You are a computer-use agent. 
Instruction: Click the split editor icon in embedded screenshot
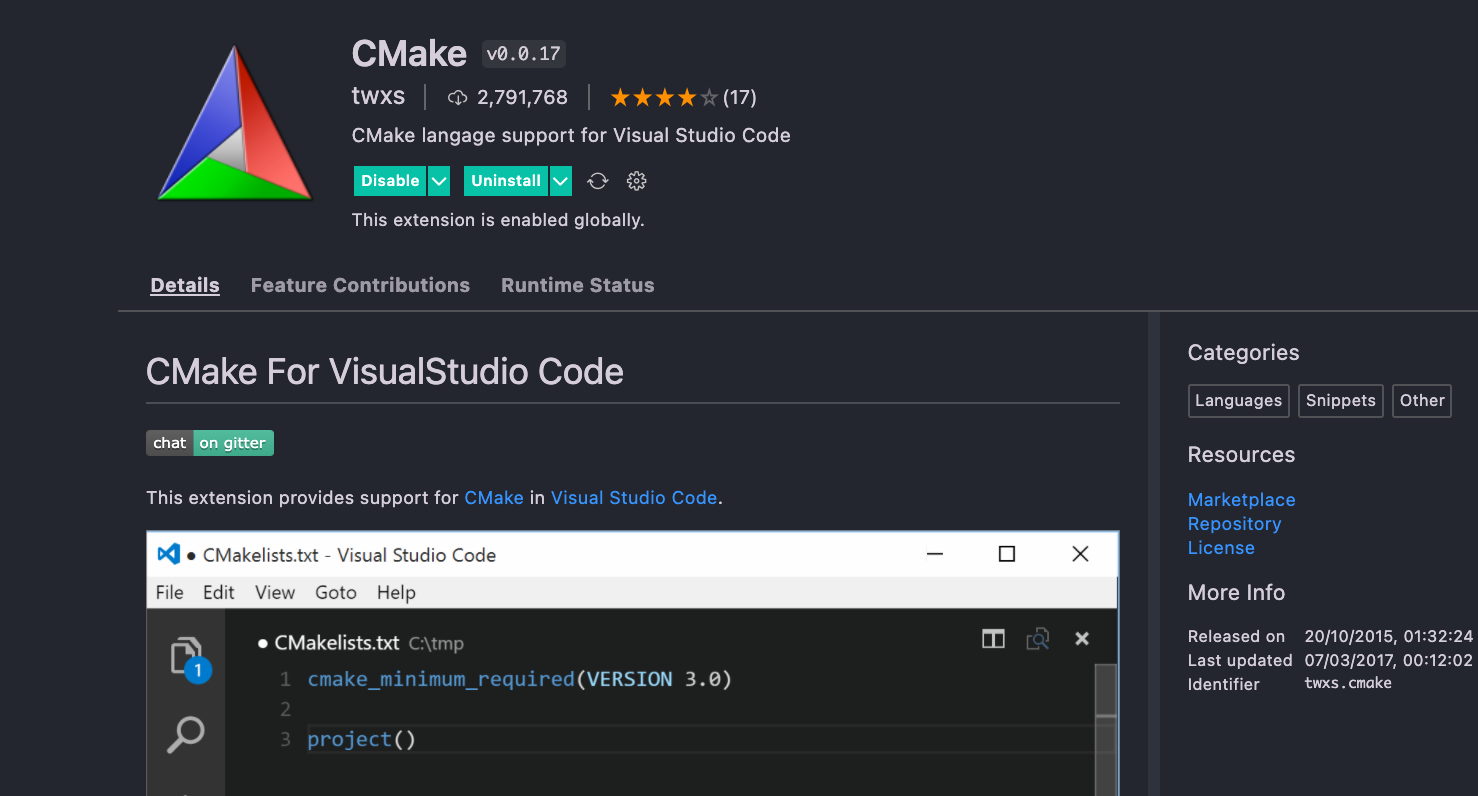pyautogui.click(x=993, y=639)
